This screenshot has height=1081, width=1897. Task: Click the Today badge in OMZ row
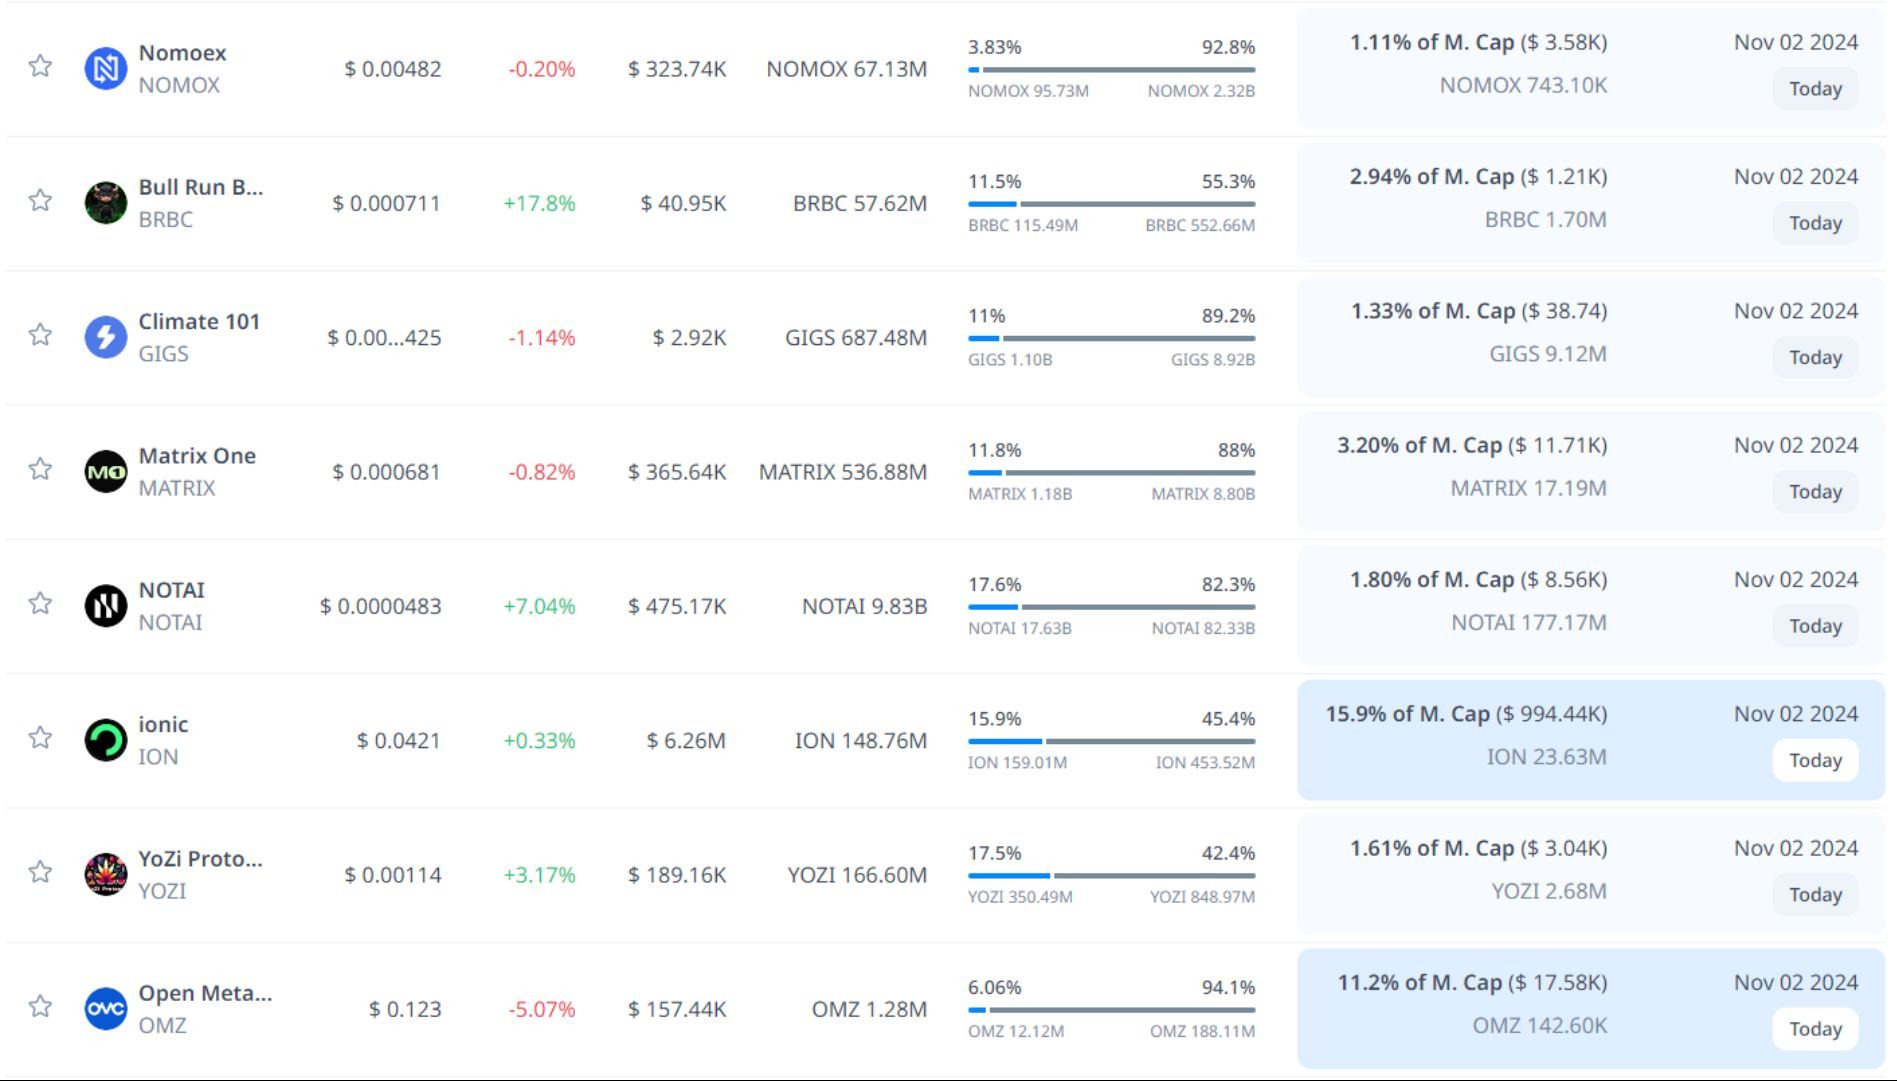click(1814, 1029)
